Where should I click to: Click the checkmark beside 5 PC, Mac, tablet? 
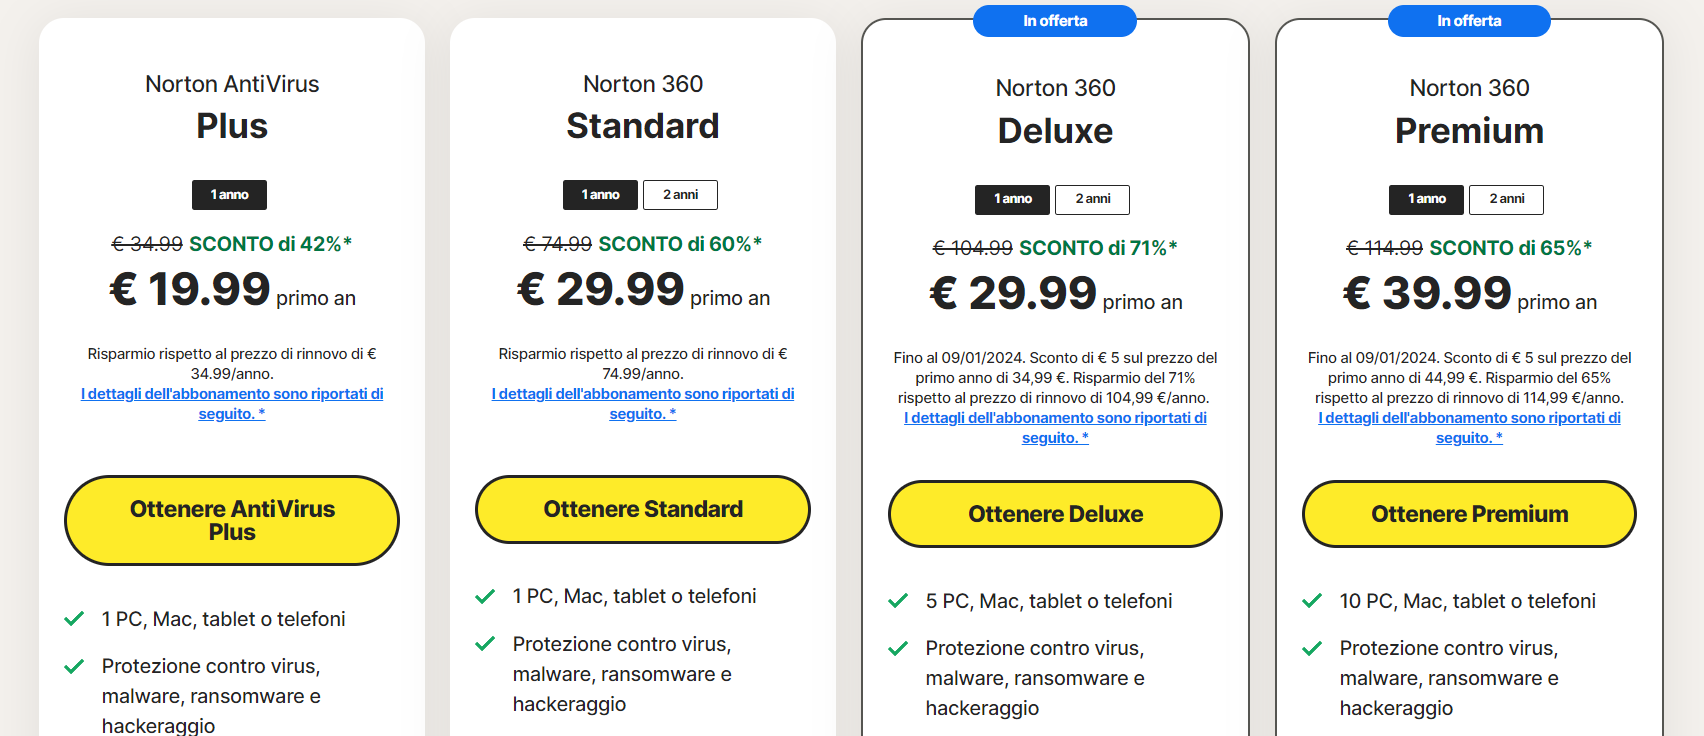tap(898, 601)
